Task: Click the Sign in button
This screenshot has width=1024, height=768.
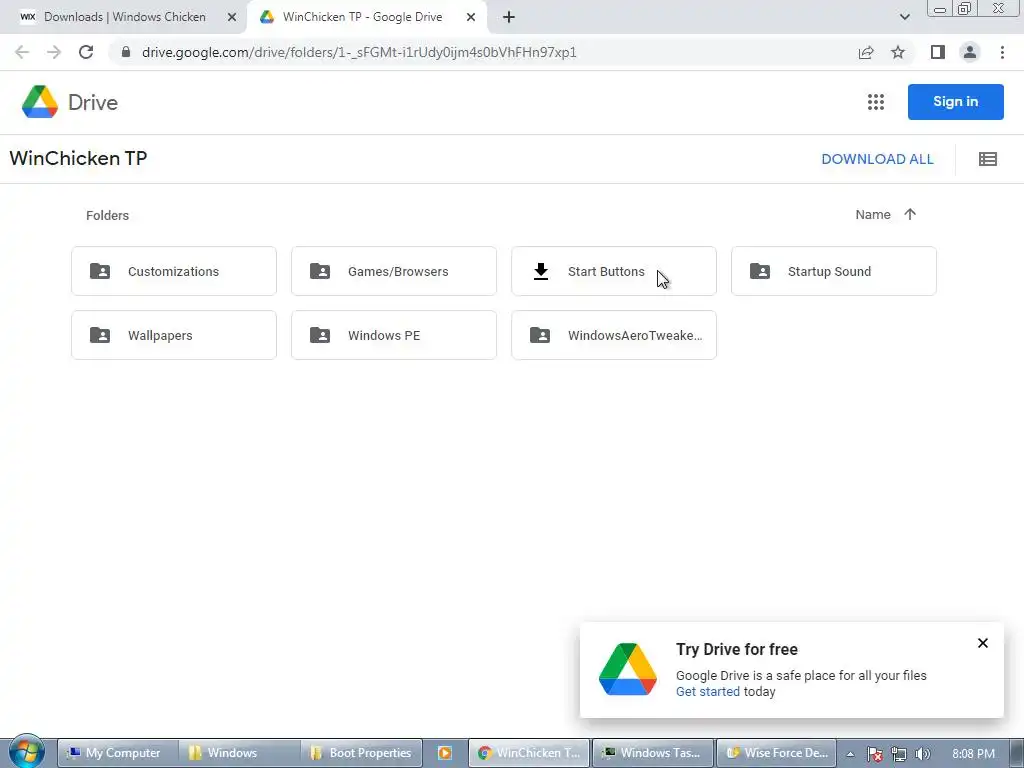Action: [x=955, y=101]
